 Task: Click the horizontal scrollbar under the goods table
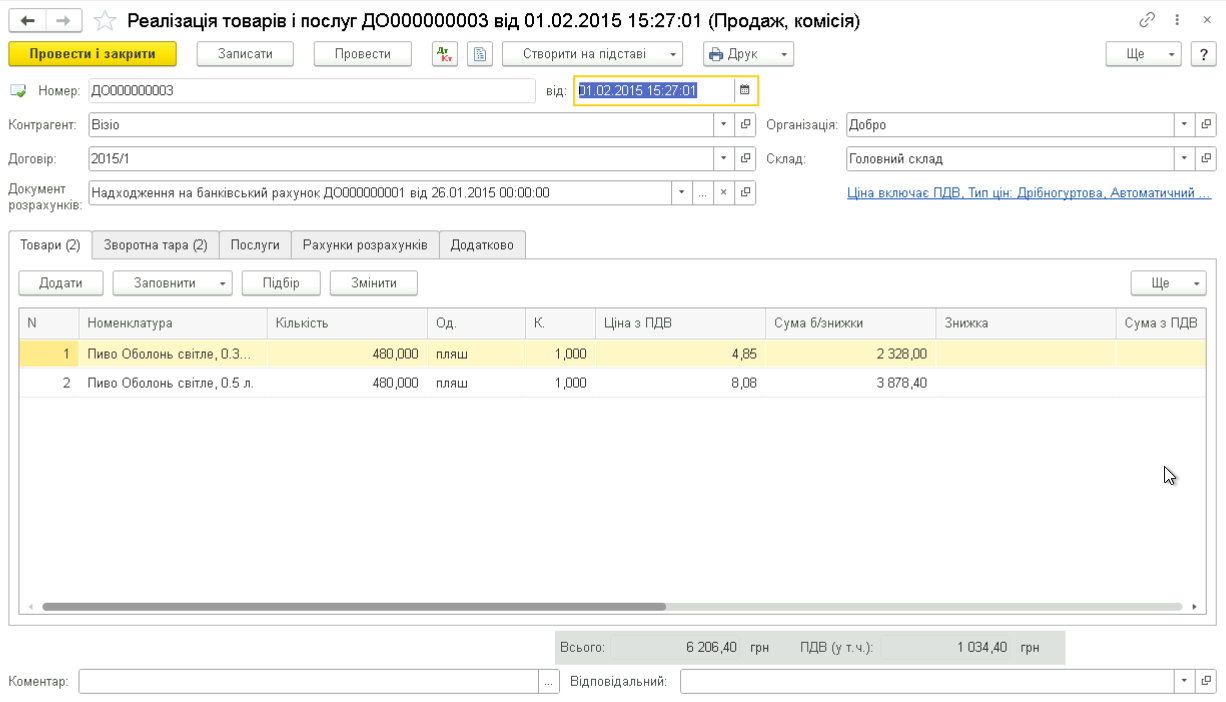click(354, 607)
